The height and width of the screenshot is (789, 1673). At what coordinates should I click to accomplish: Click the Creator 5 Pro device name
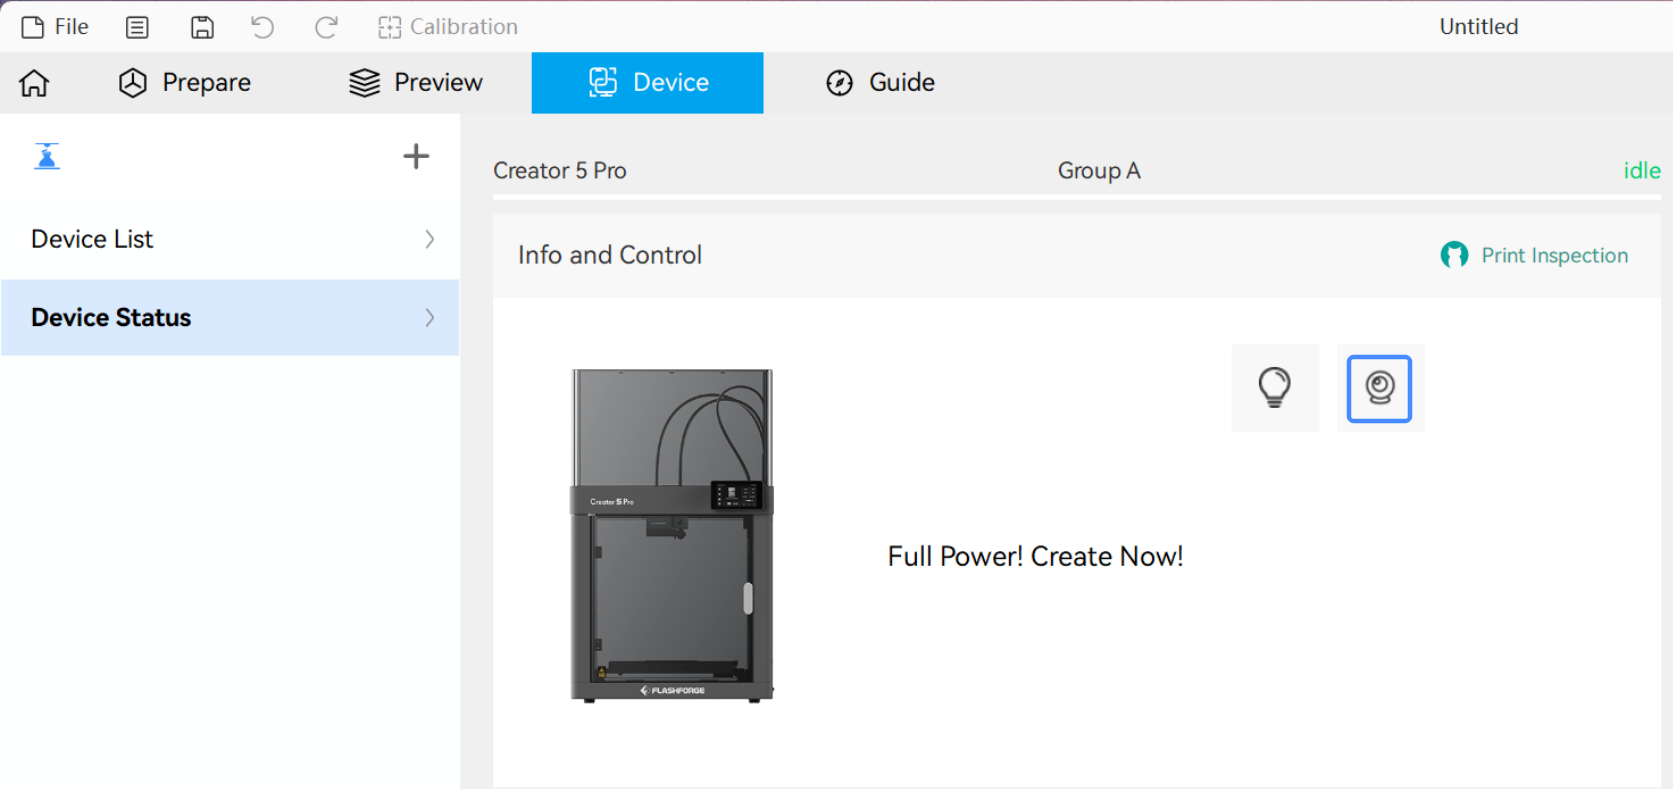tap(560, 171)
